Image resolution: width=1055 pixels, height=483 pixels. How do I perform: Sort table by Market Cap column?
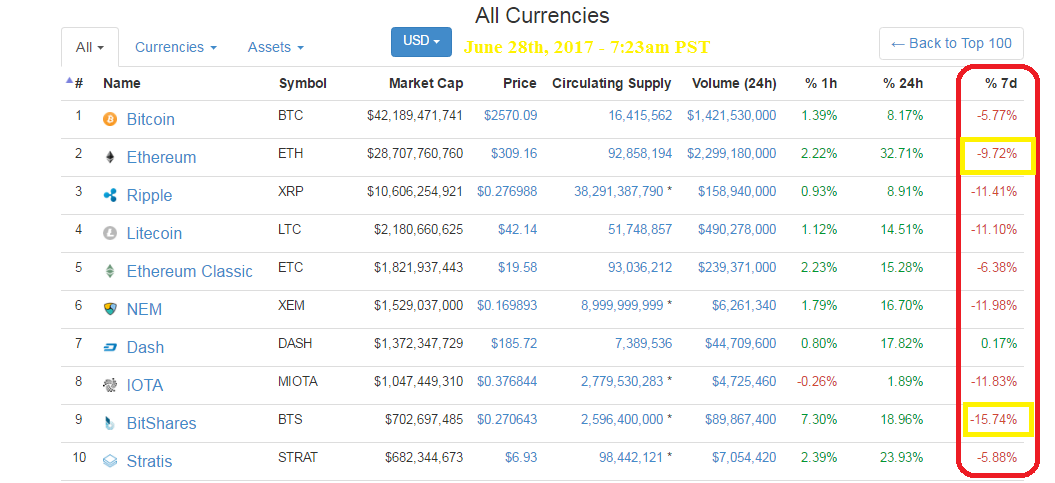pyautogui.click(x=425, y=83)
